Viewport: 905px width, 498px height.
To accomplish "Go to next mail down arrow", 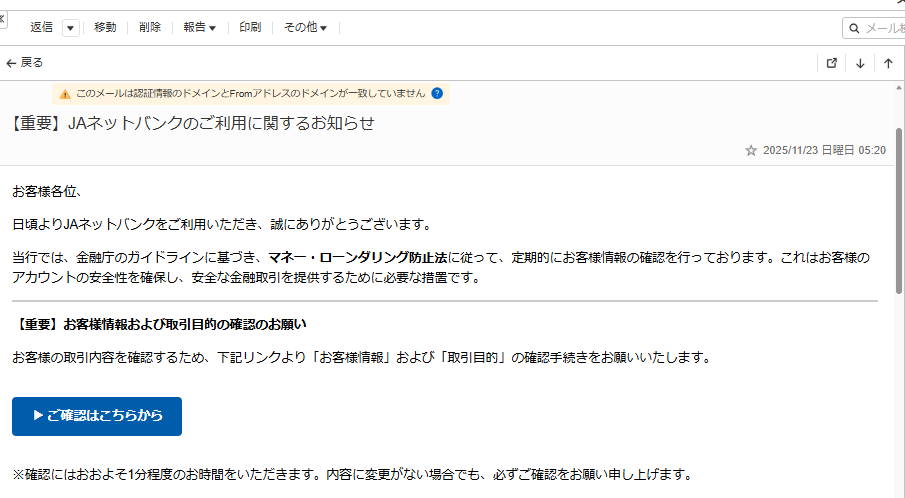I will [x=860, y=63].
